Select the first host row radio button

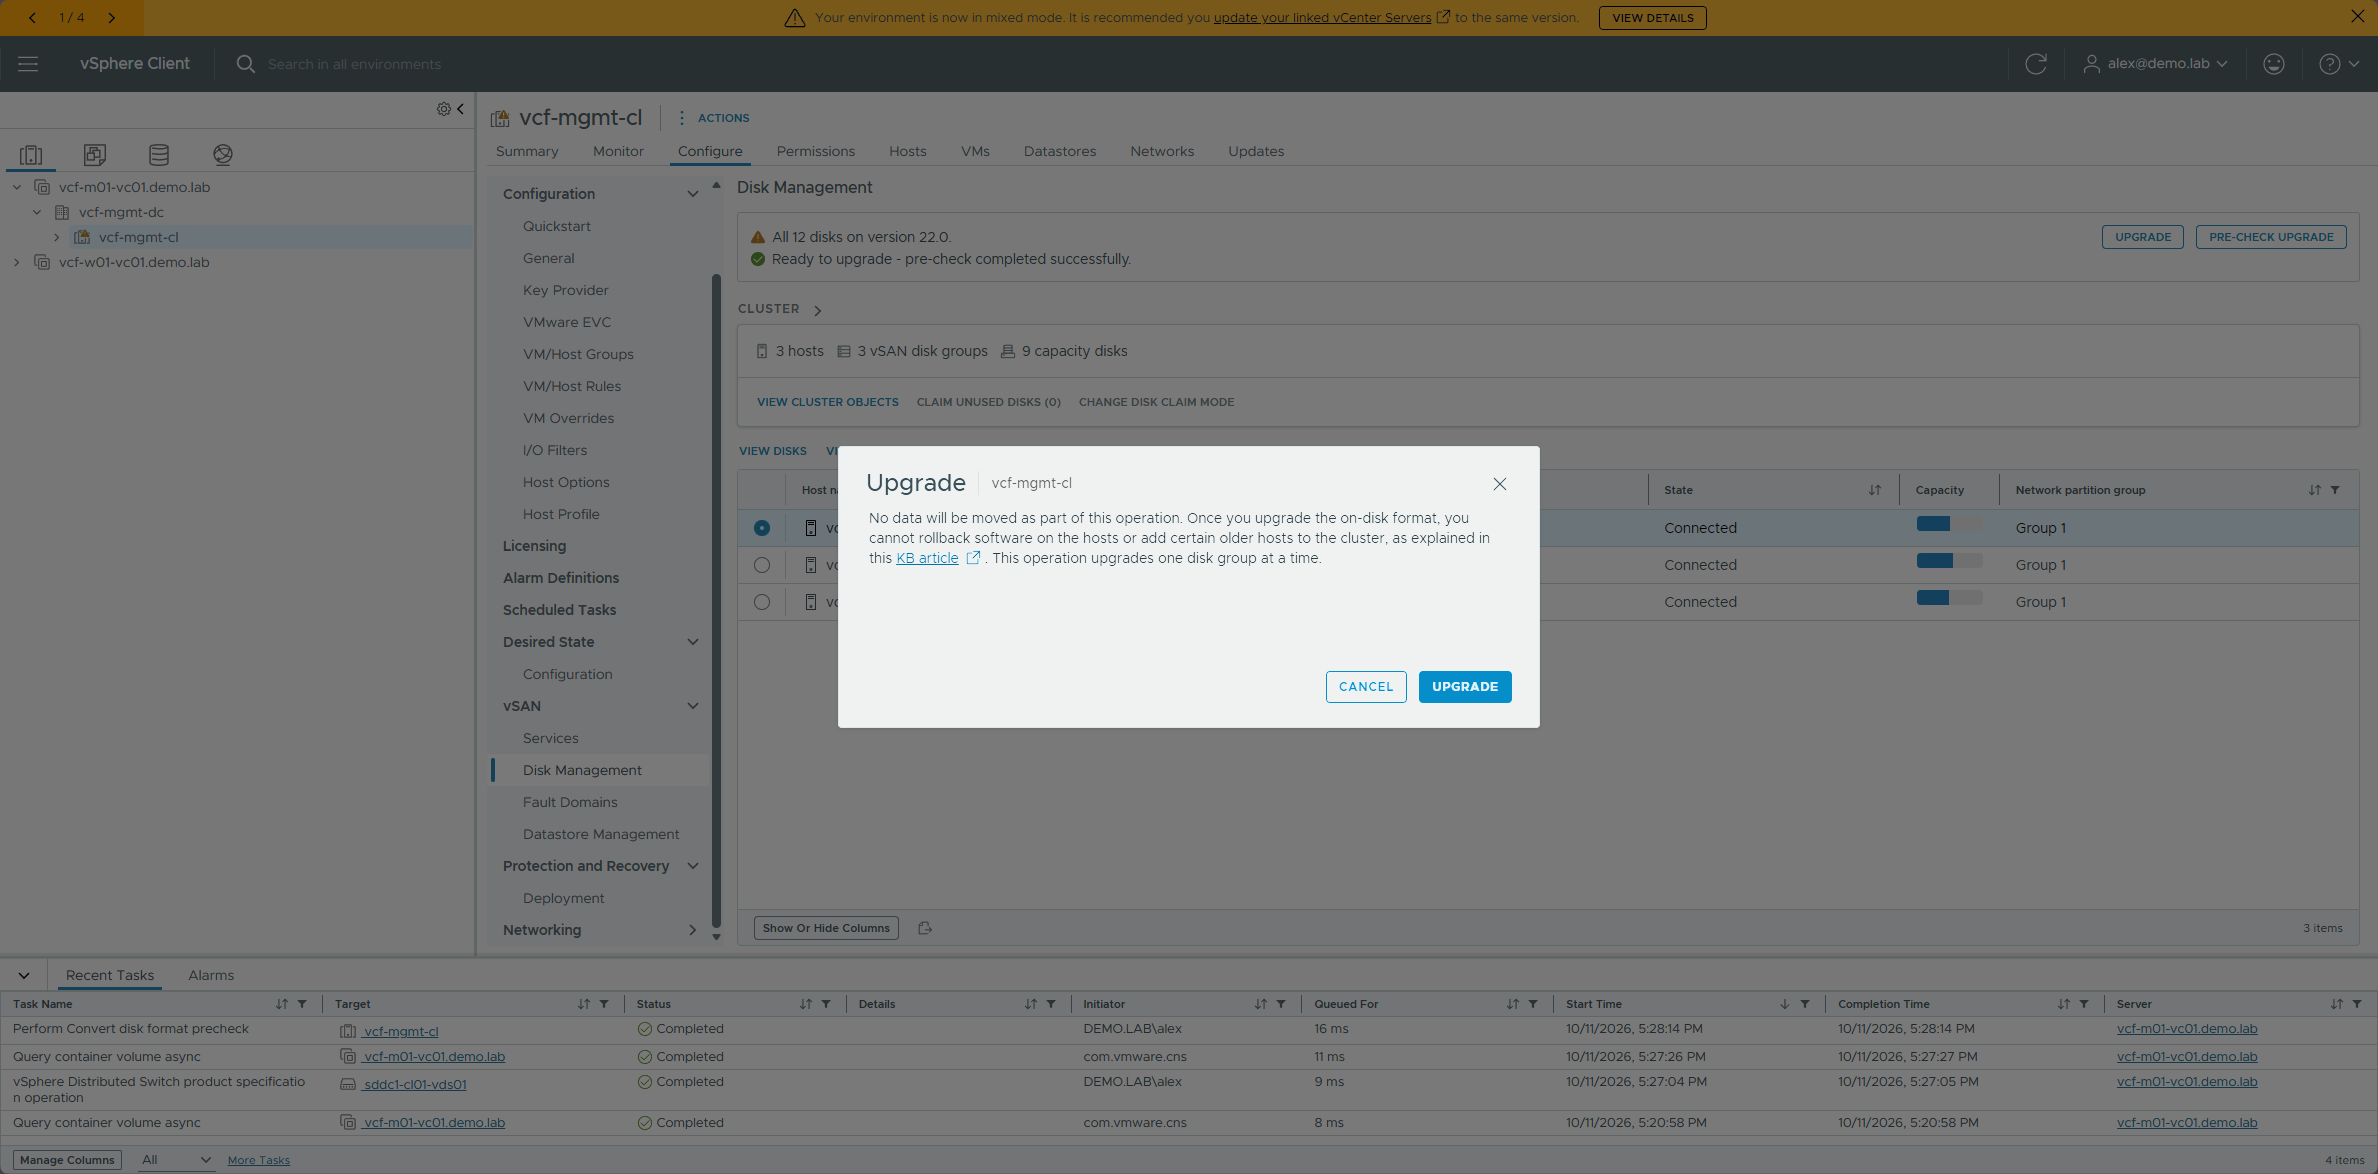coord(762,528)
